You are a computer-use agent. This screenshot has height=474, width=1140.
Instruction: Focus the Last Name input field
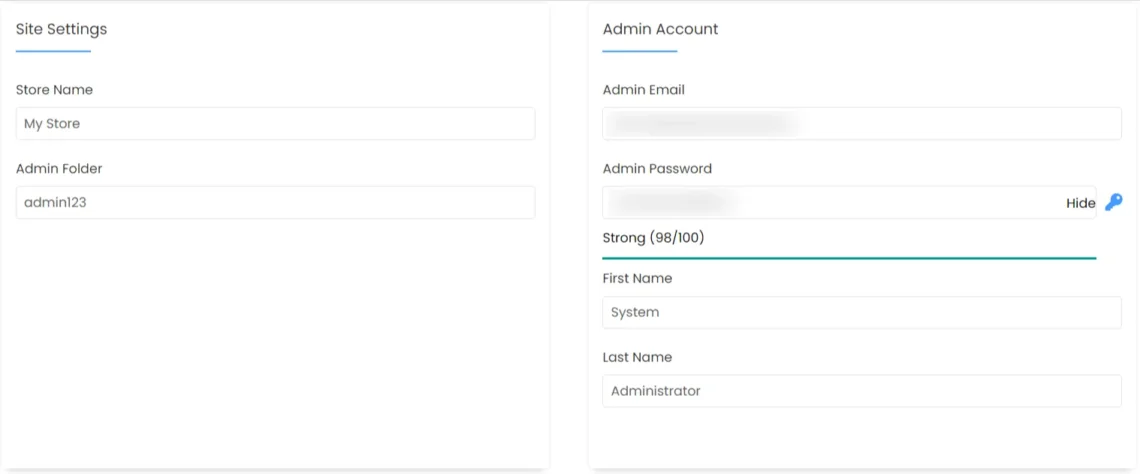(861, 391)
